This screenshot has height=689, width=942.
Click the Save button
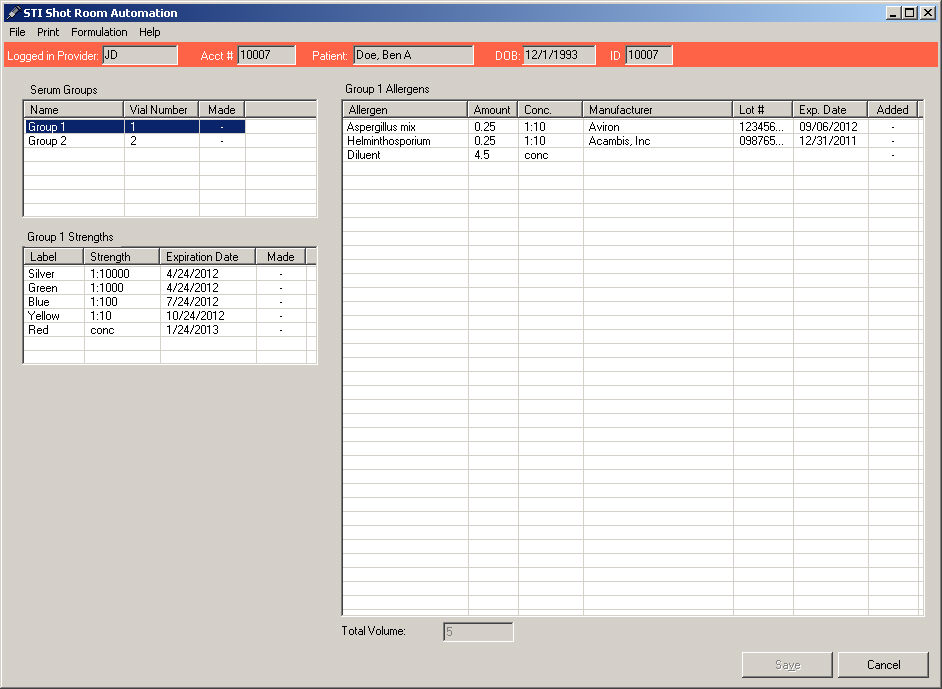tap(787, 665)
